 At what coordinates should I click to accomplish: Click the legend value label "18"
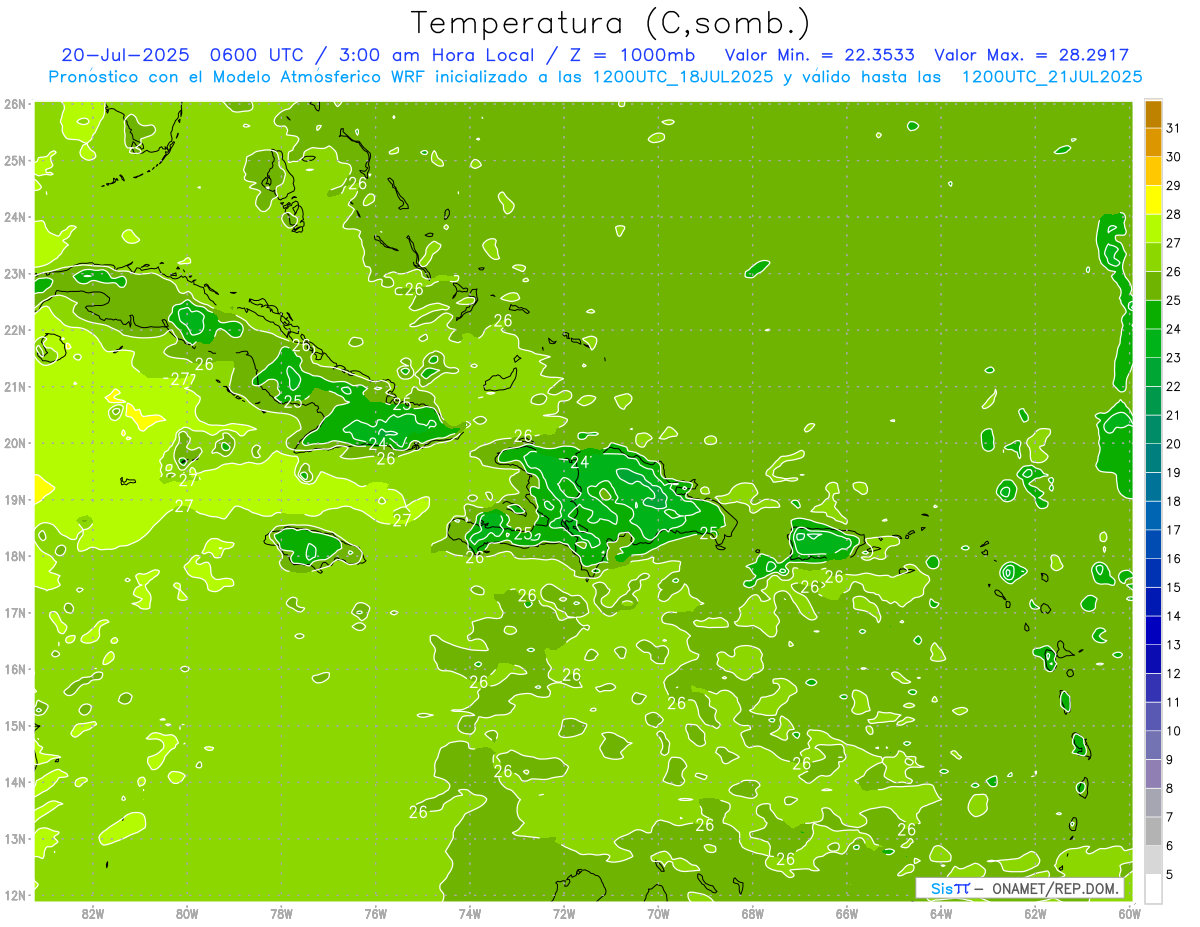pos(1174,501)
